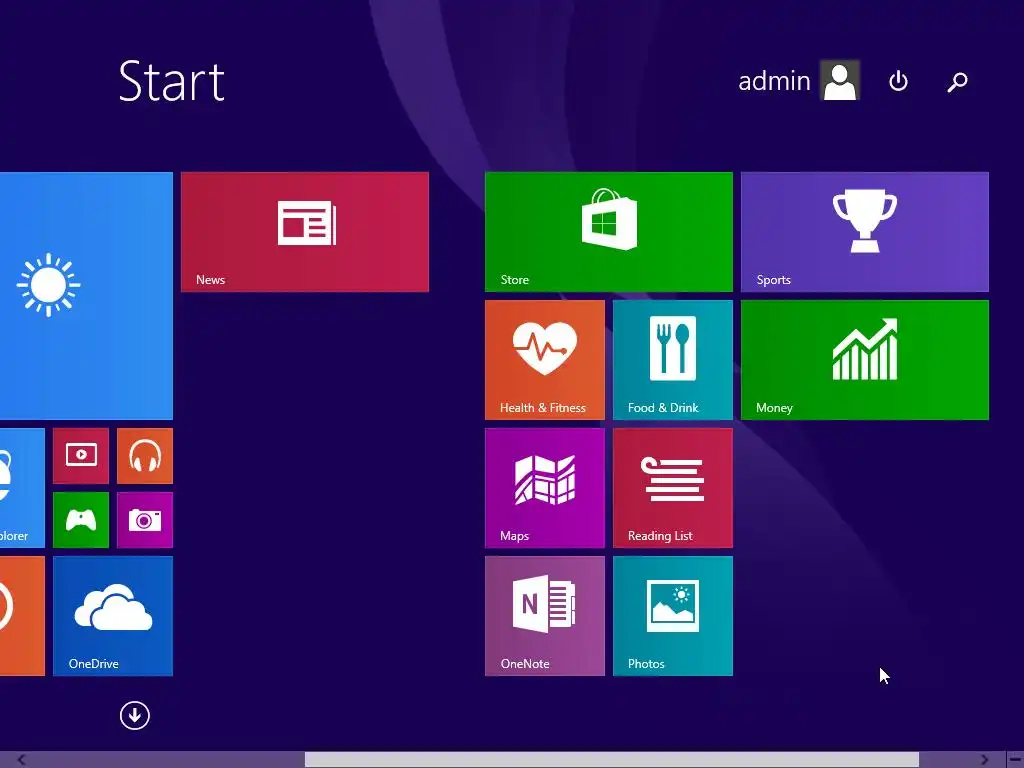The height and width of the screenshot is (768, 1024).
Task: Click the admin user account picture
Action: (840, 80)
